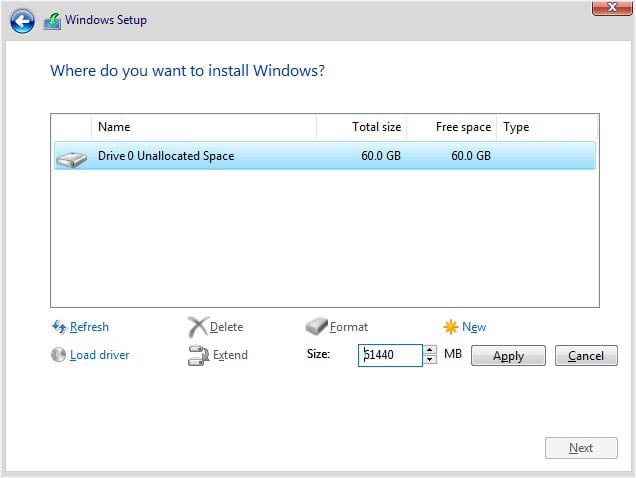Image resolution: width=636 pixels, height=478 pixels.
Task: Click the Delete X icon
Action: coord(198,327)
